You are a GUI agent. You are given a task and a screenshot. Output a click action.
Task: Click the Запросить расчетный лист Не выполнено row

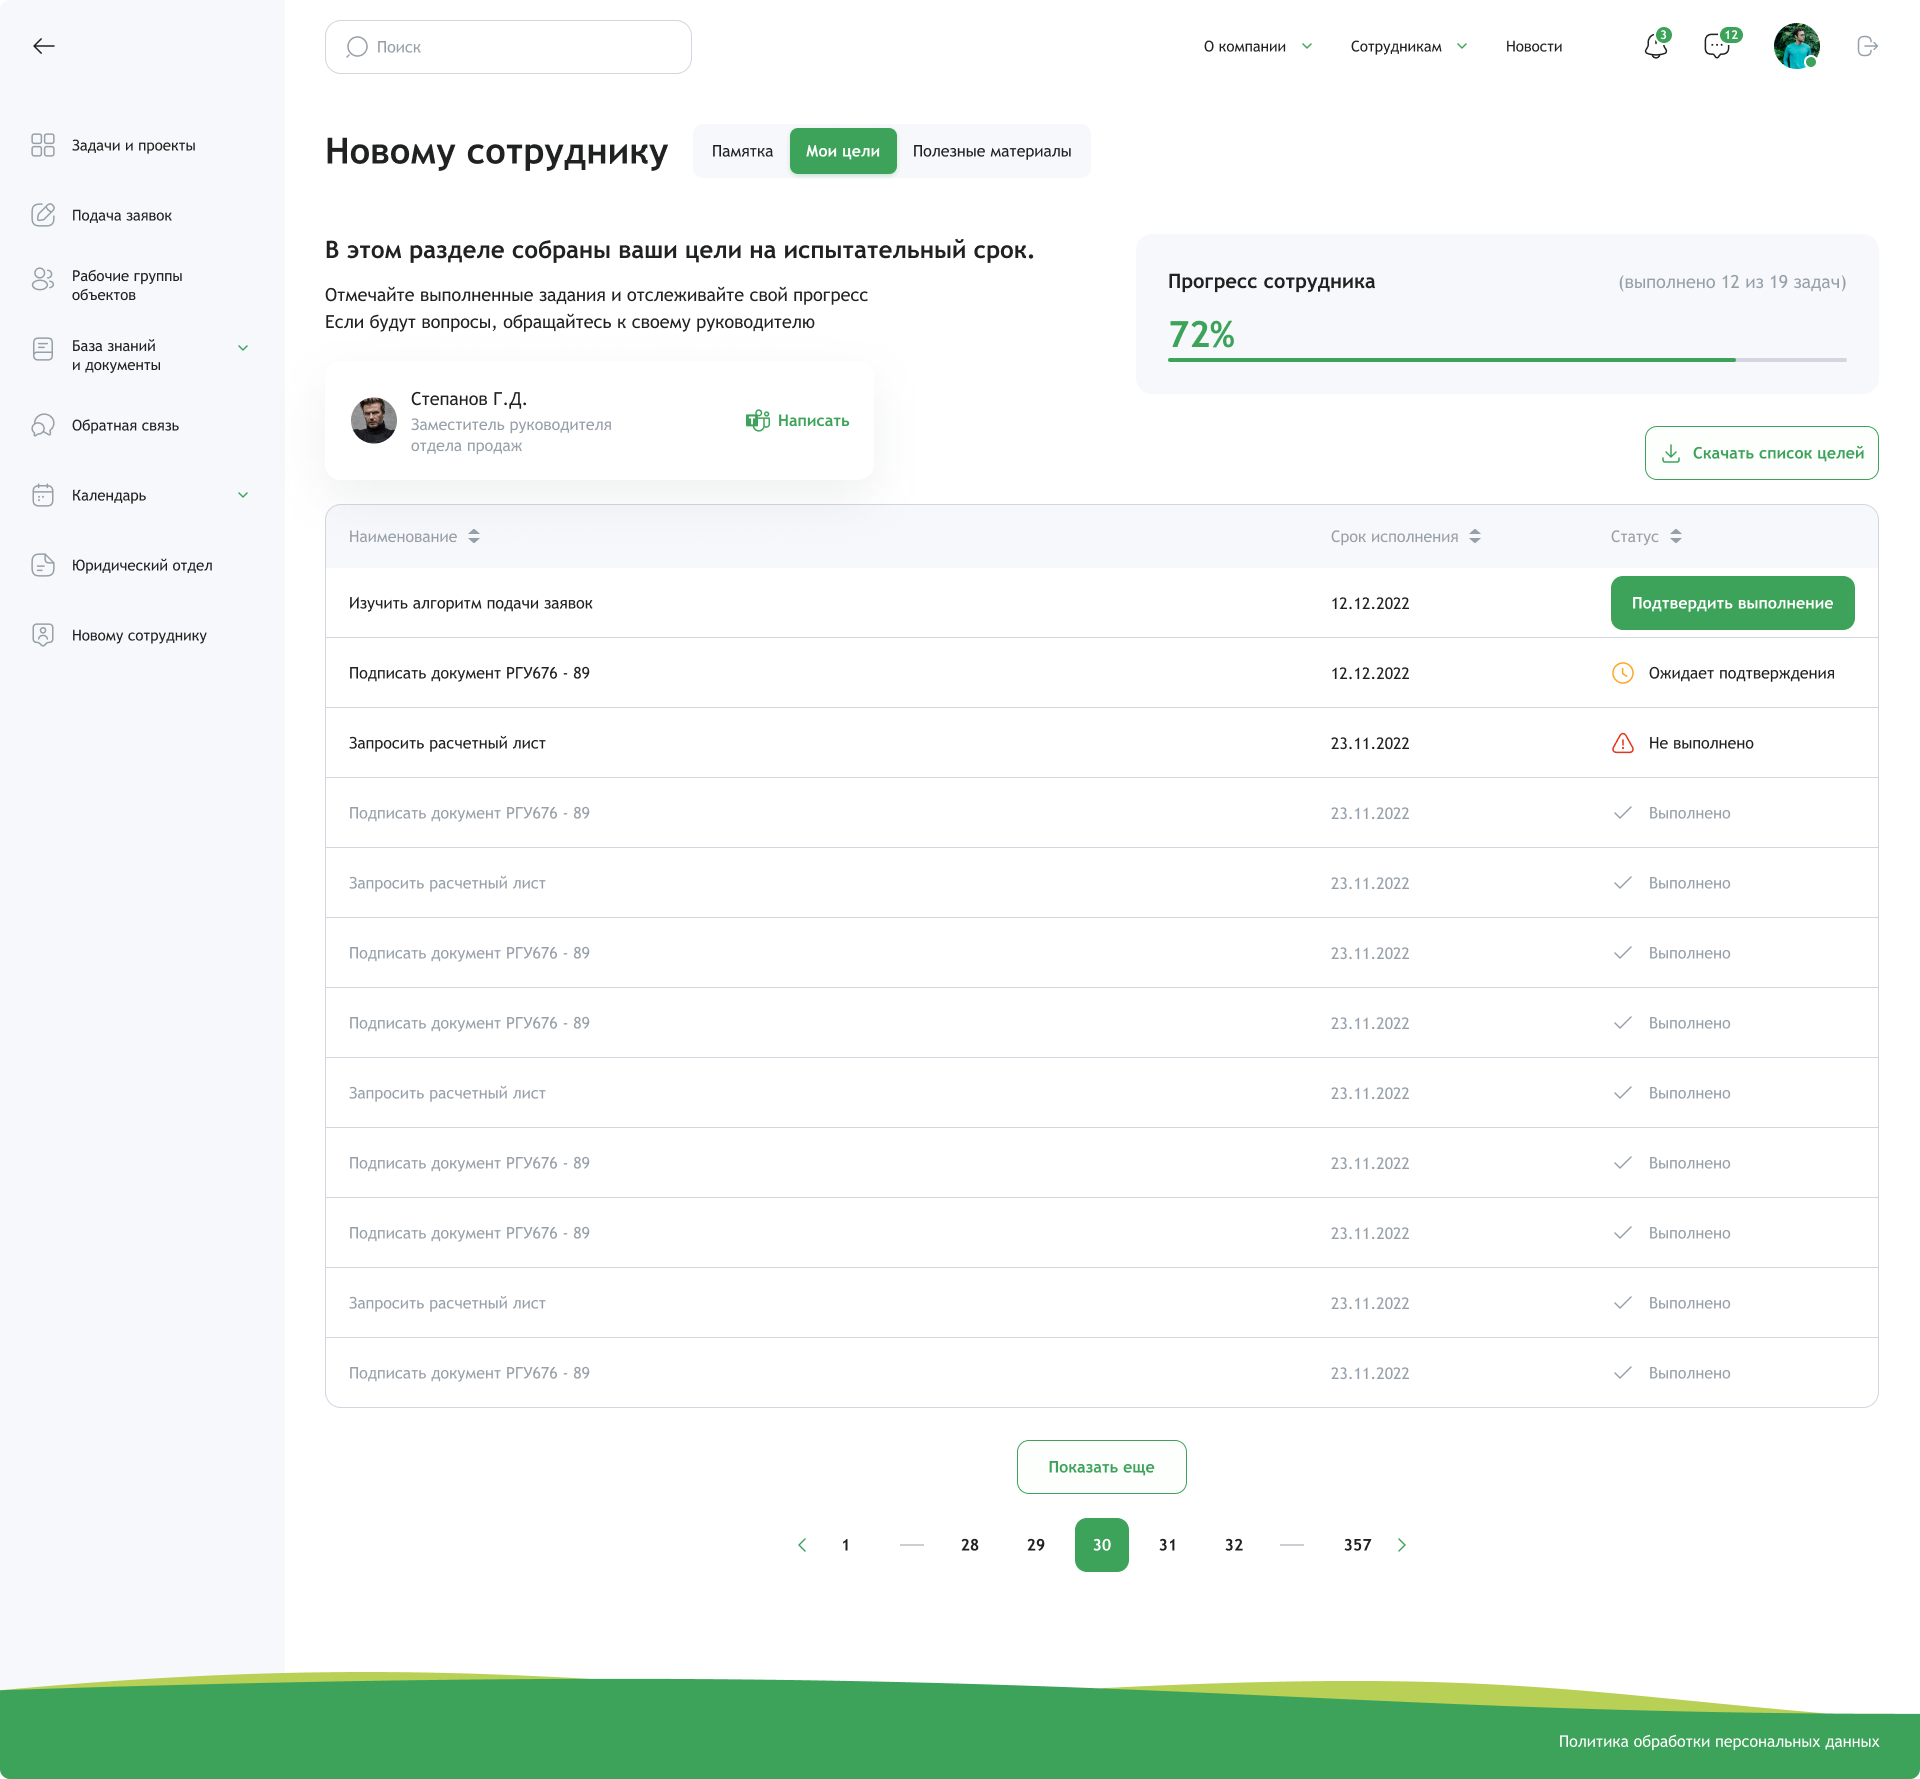pos(1101,743)
